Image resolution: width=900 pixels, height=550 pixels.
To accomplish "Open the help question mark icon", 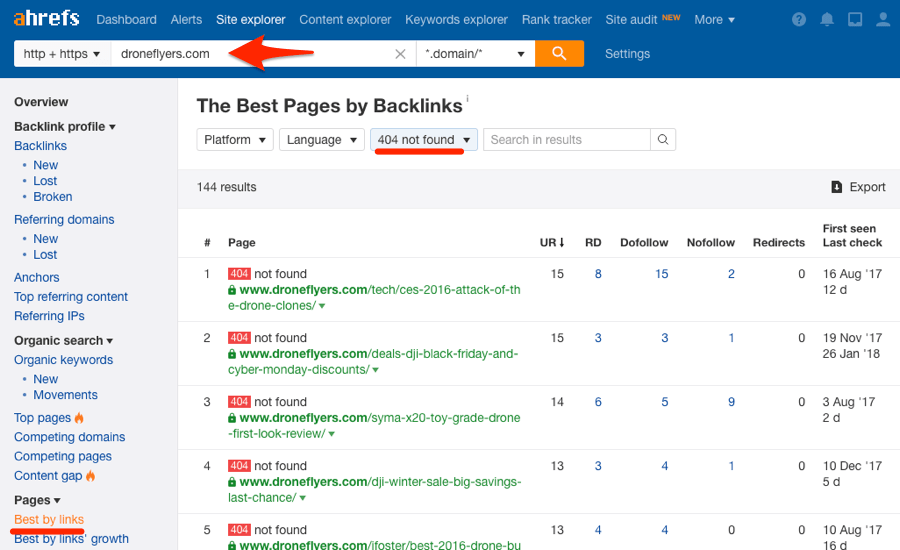I will [x=799, y=20].
